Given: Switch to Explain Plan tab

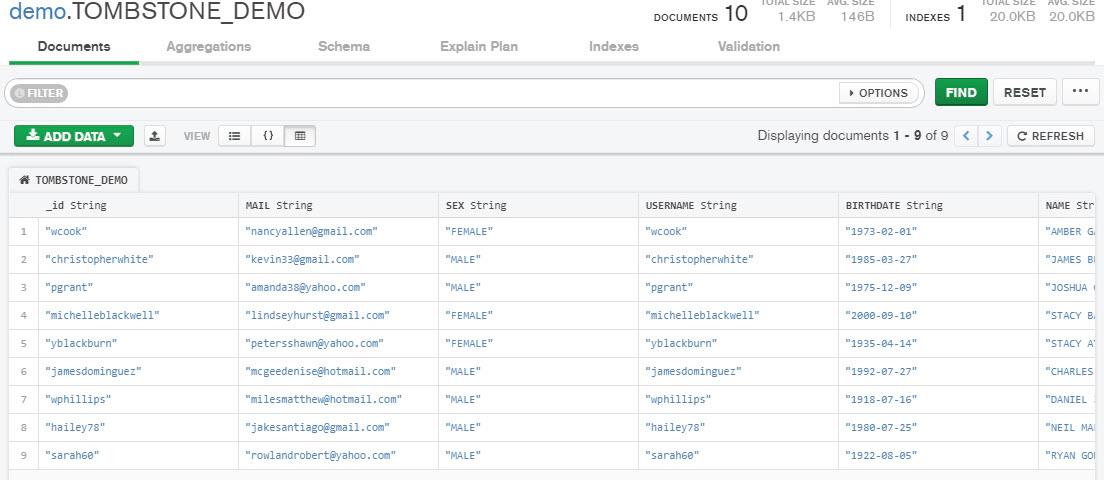Looking at the screenshot, I should click(x=479, y=46).
